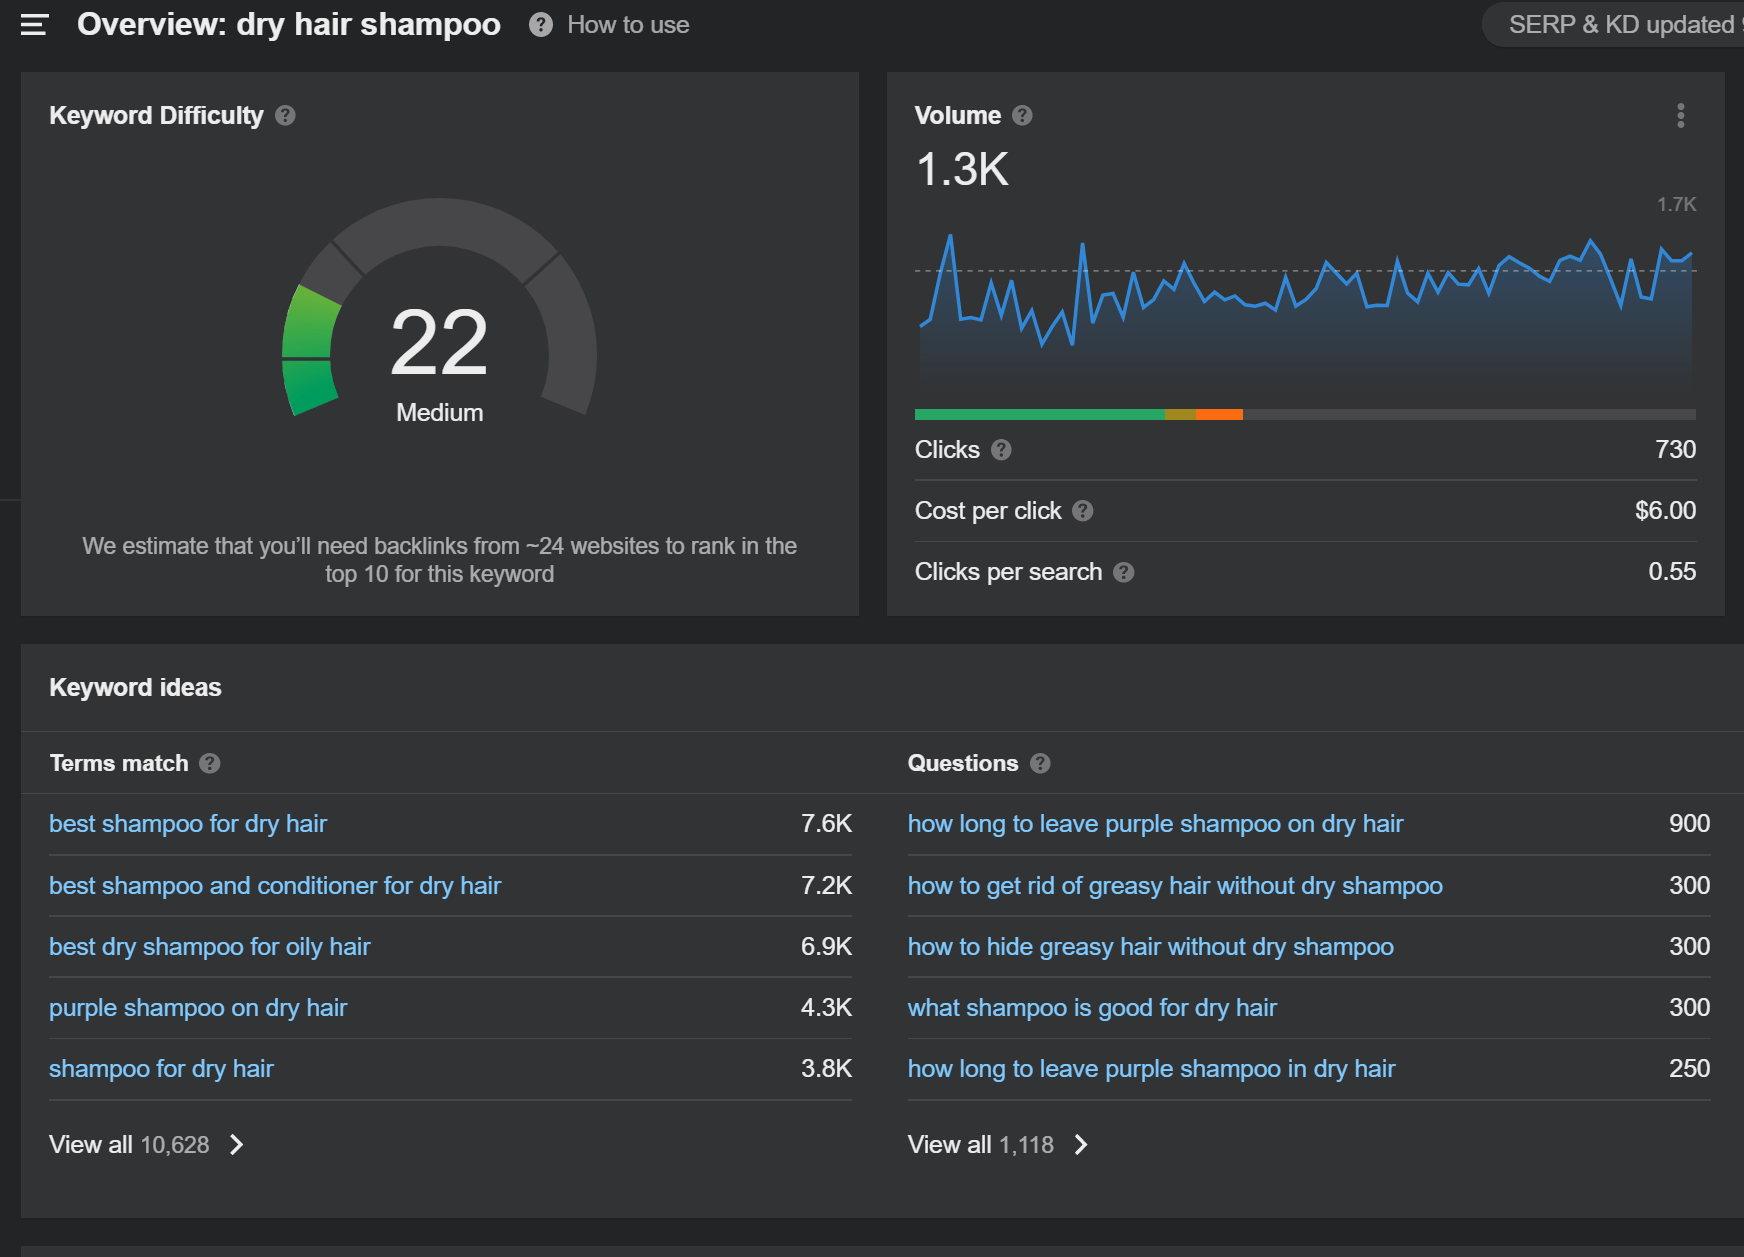
Task: Click the Volume help question icon
Action: pyautogui.click(x=1022, y=116)
